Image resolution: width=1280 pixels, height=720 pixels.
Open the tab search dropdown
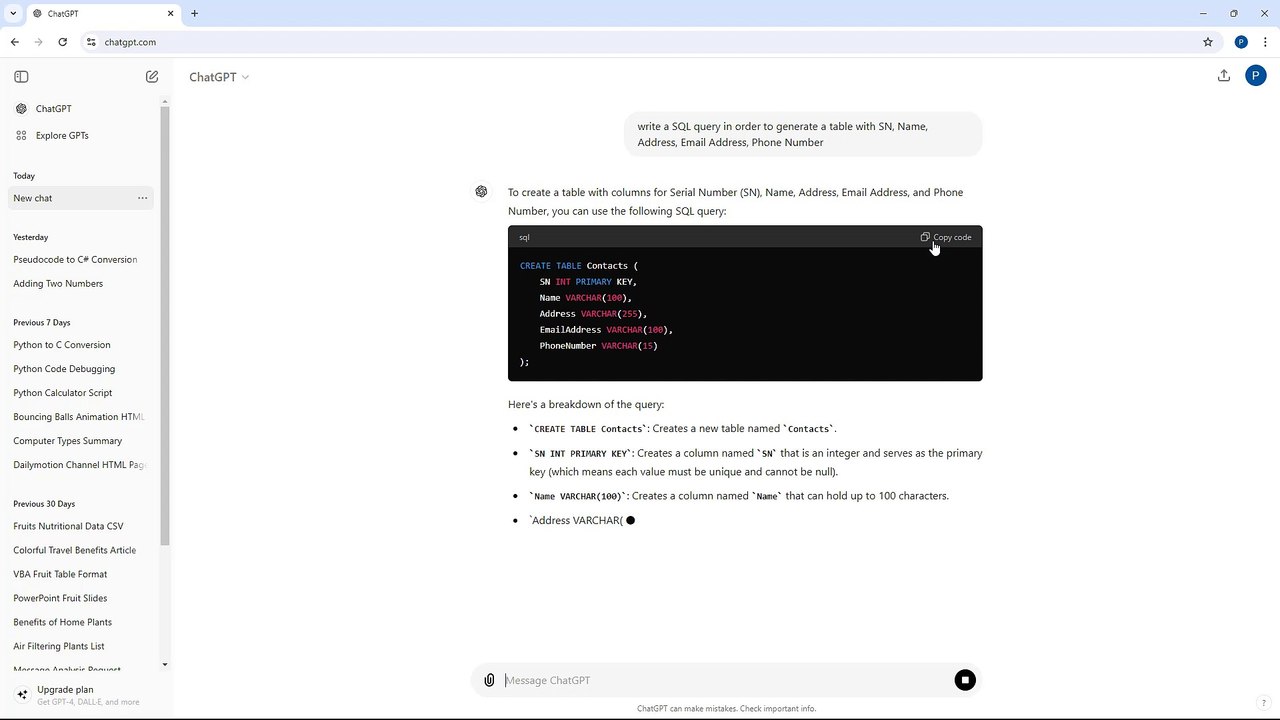pos(13,14)
